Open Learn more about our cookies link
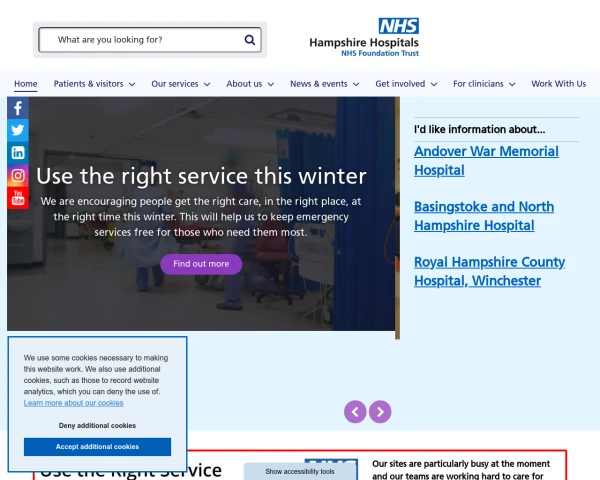The image size is (600, 480). click(73, 403)
